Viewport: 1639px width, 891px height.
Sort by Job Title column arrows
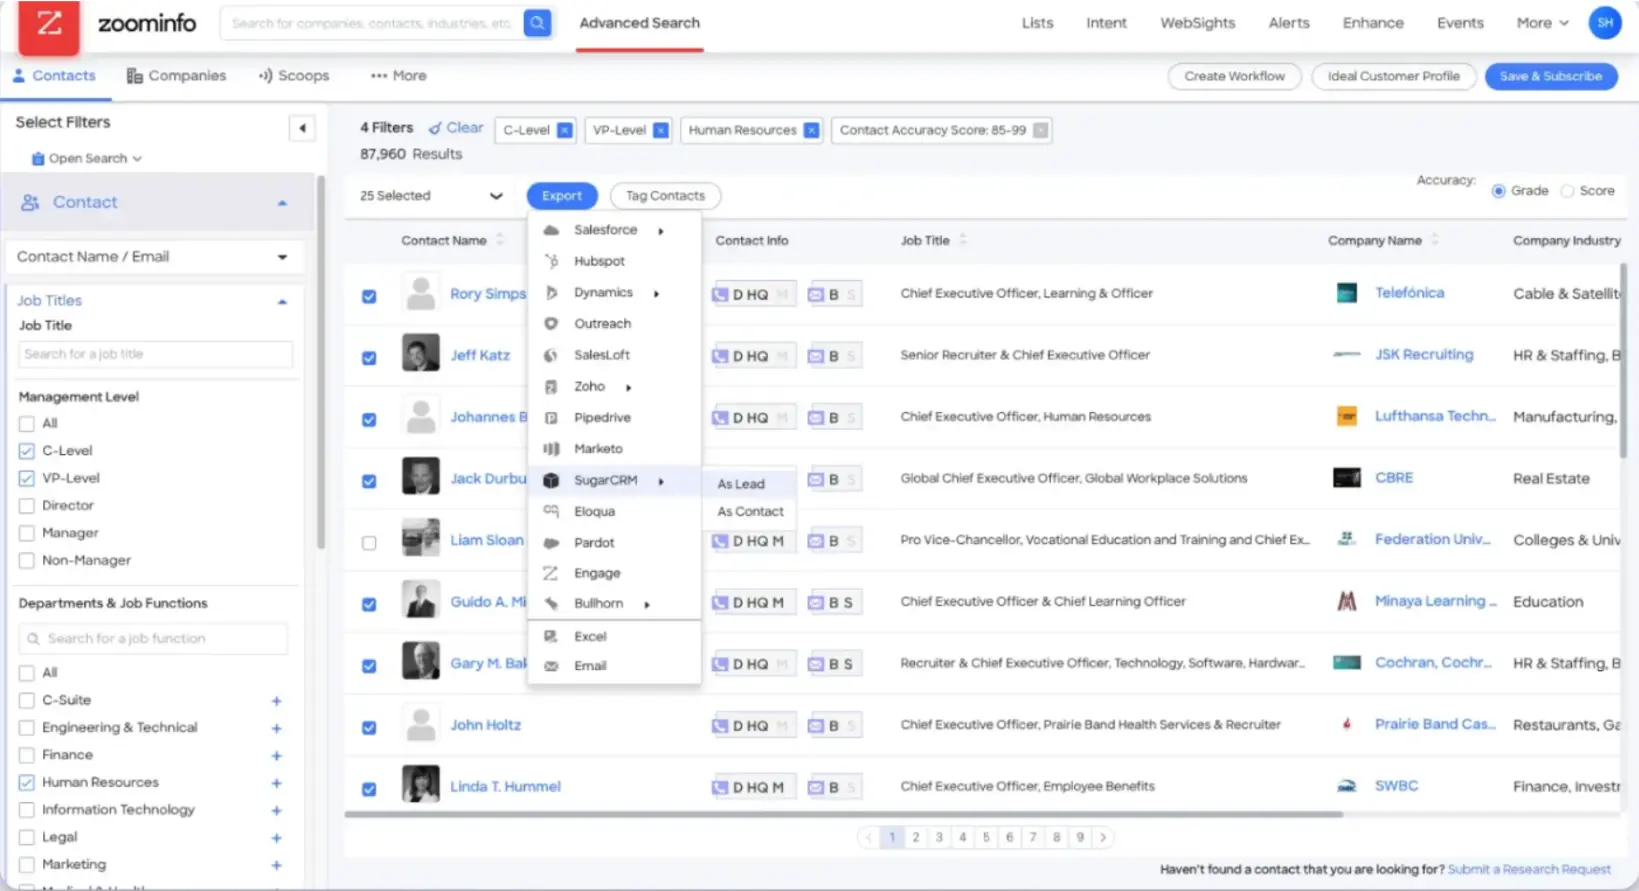pyautogui.click(x=963, y=240)
